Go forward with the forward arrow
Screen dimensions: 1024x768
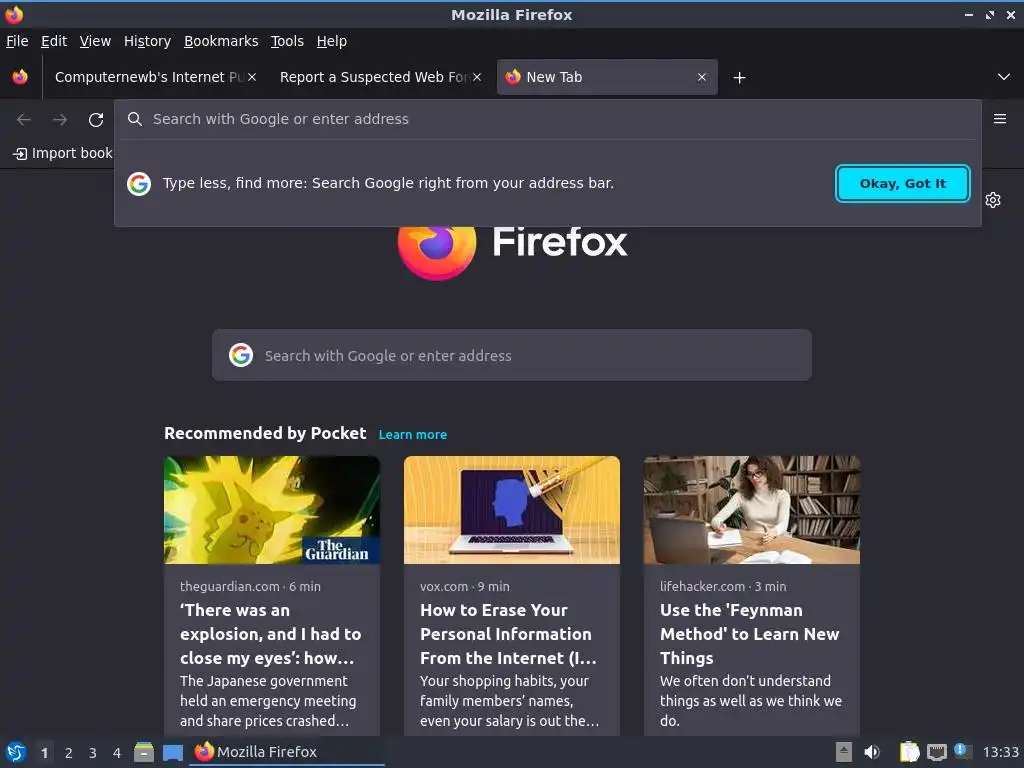60,120
